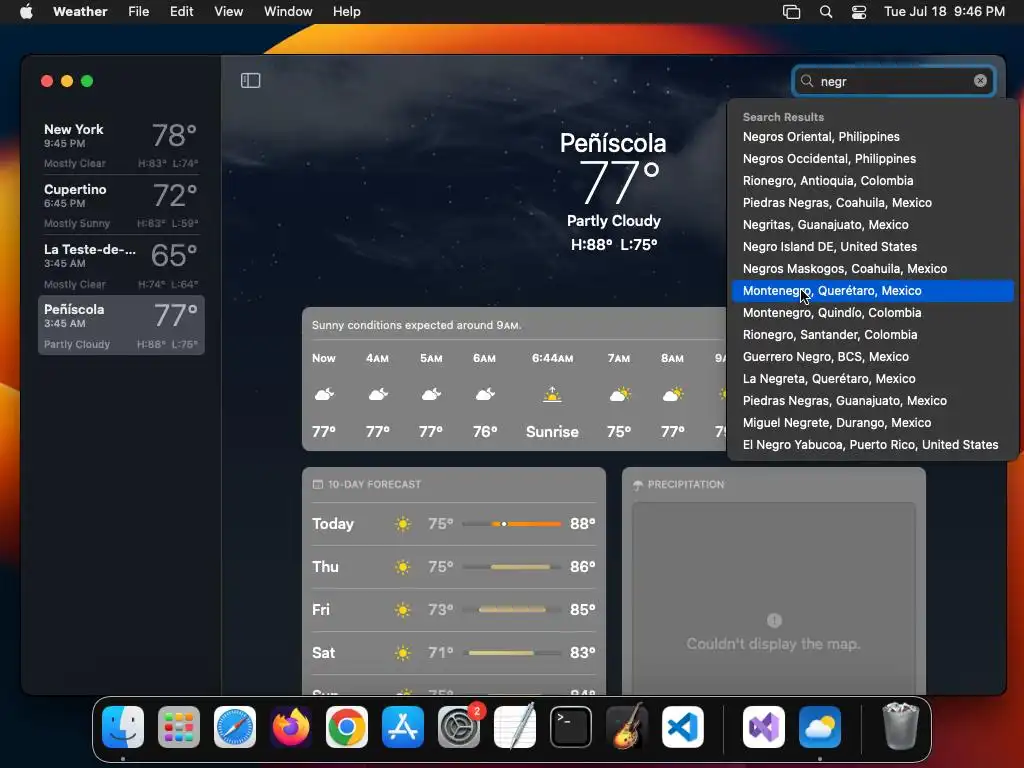The width and height of the screenshot is (1024, 768).
Task: Click the Thu forecast row
Action: [x=454, y=567]
